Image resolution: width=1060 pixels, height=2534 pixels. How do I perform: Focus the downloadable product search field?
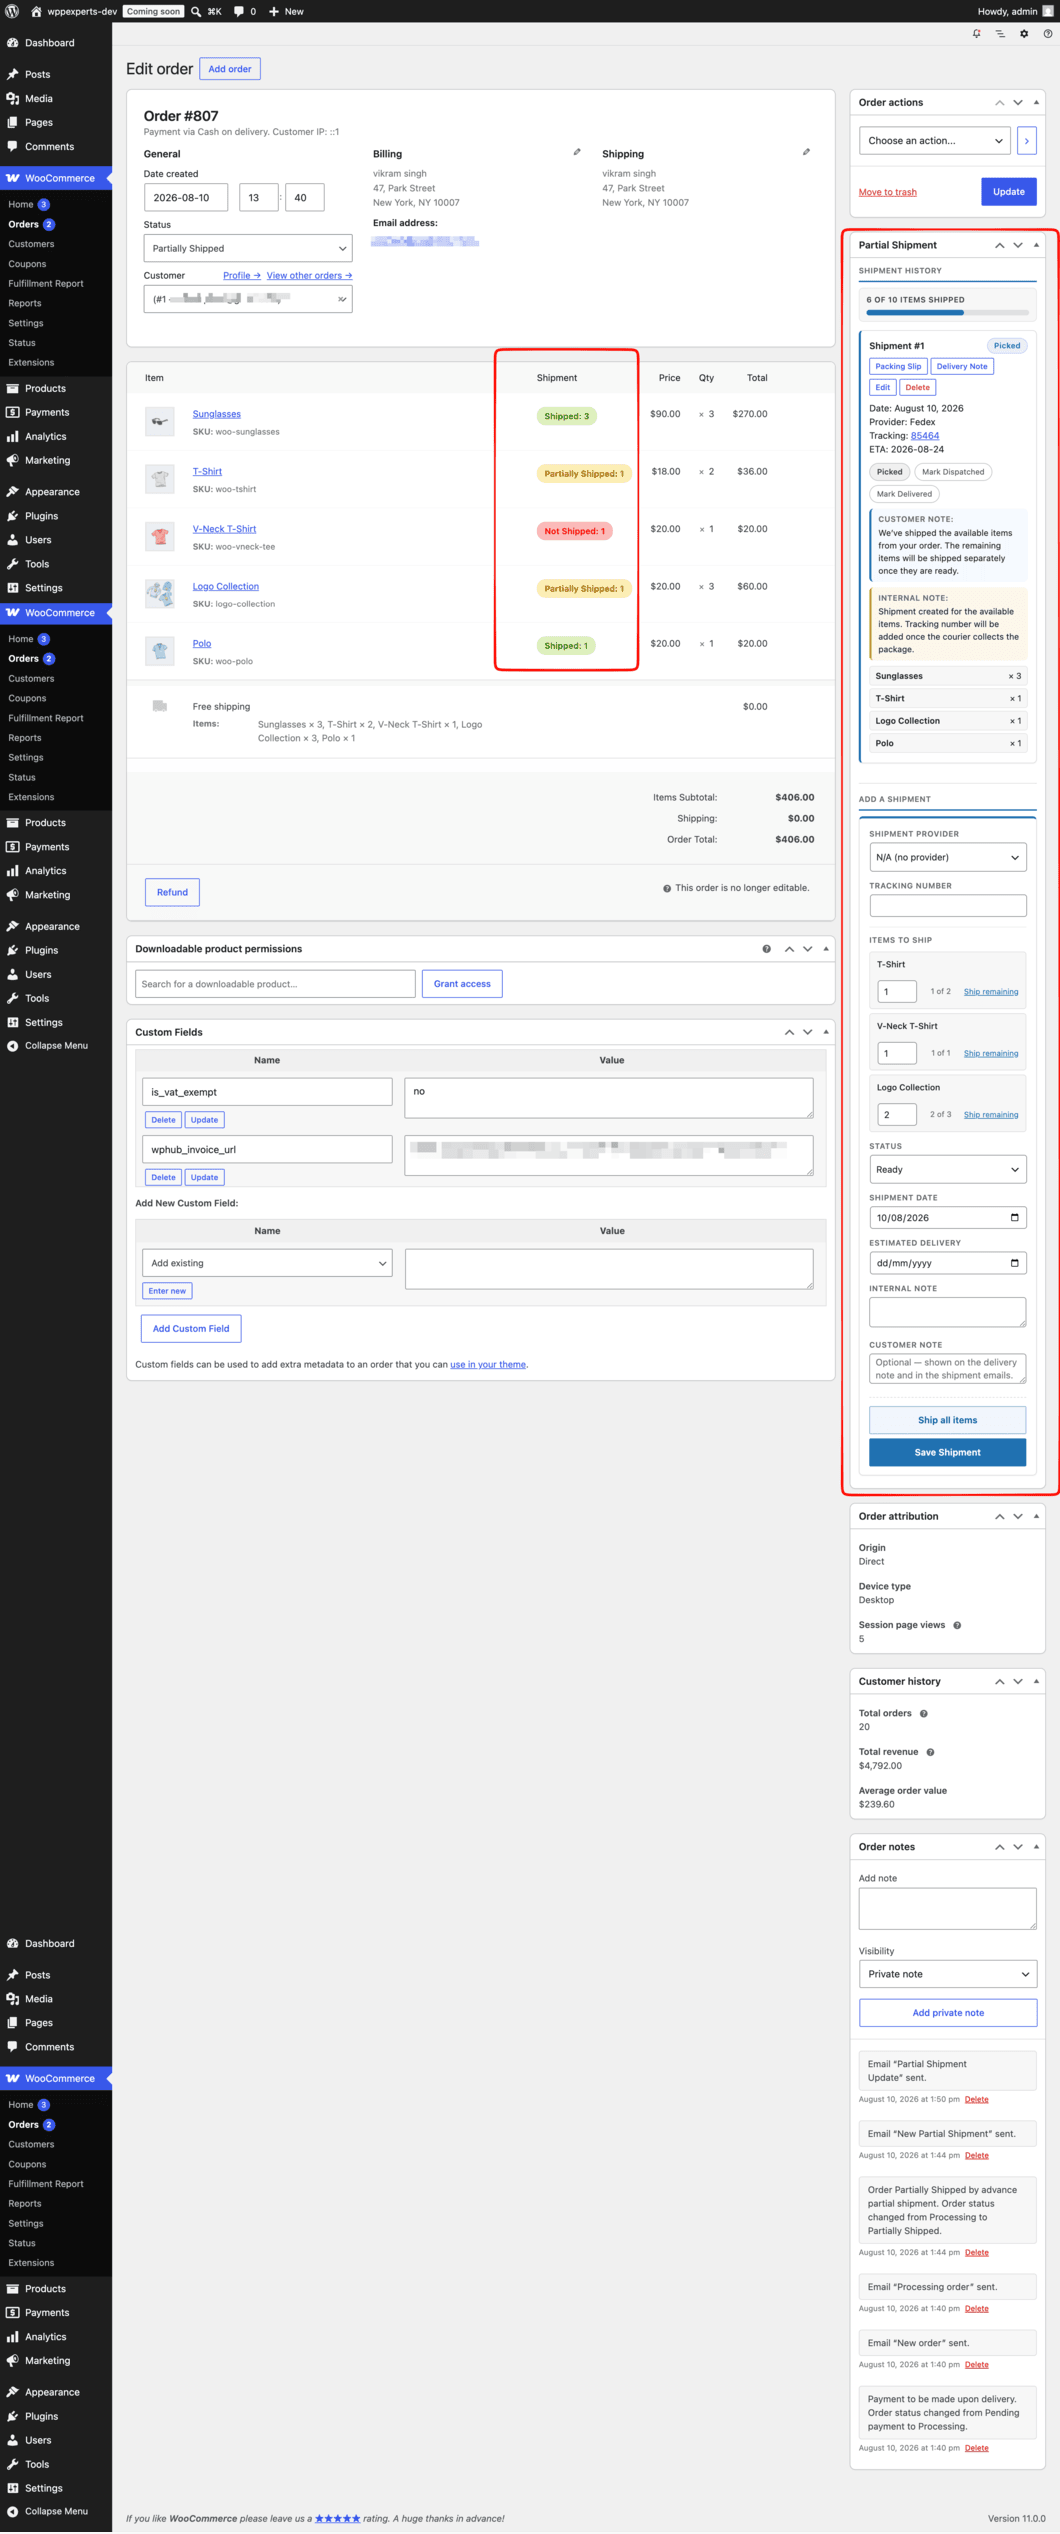pyautogui.click(x=275, y=984)
